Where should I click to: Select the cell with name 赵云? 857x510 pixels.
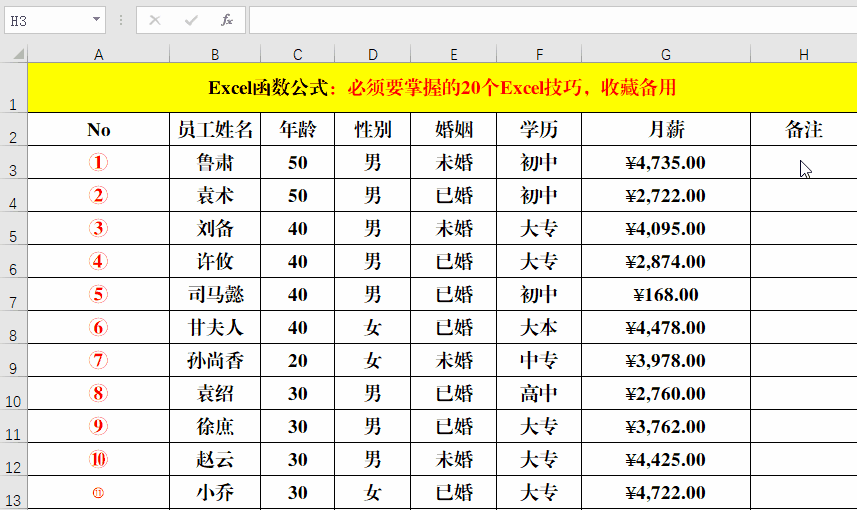215,460
